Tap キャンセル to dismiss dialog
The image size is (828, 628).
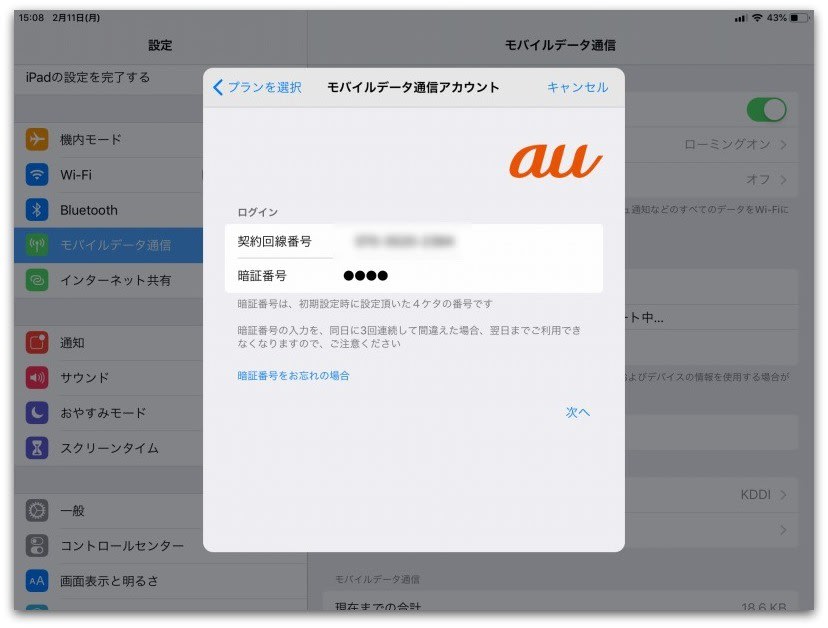click(577, 87)
